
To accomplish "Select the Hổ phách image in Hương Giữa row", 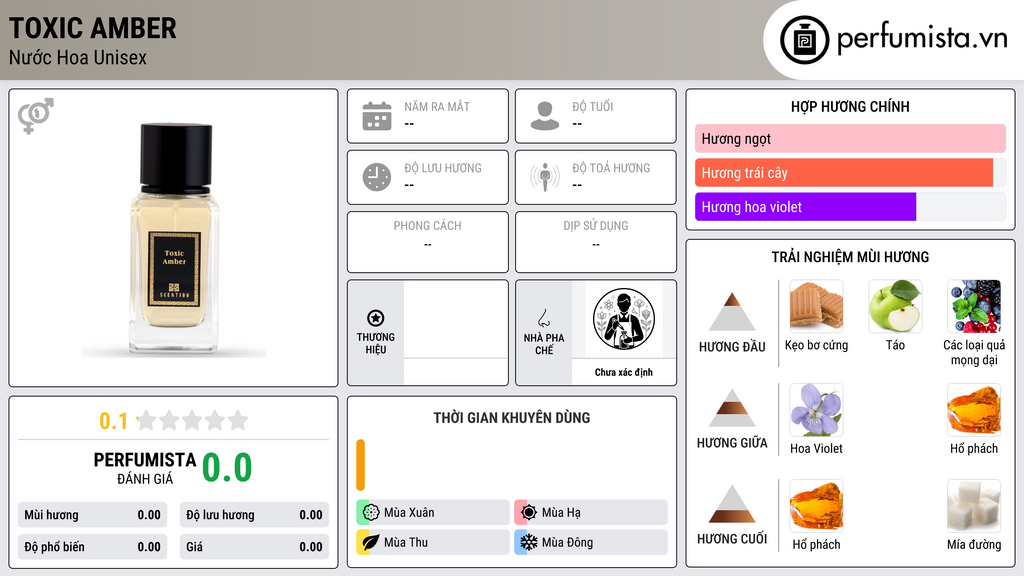I will point(974,409).
